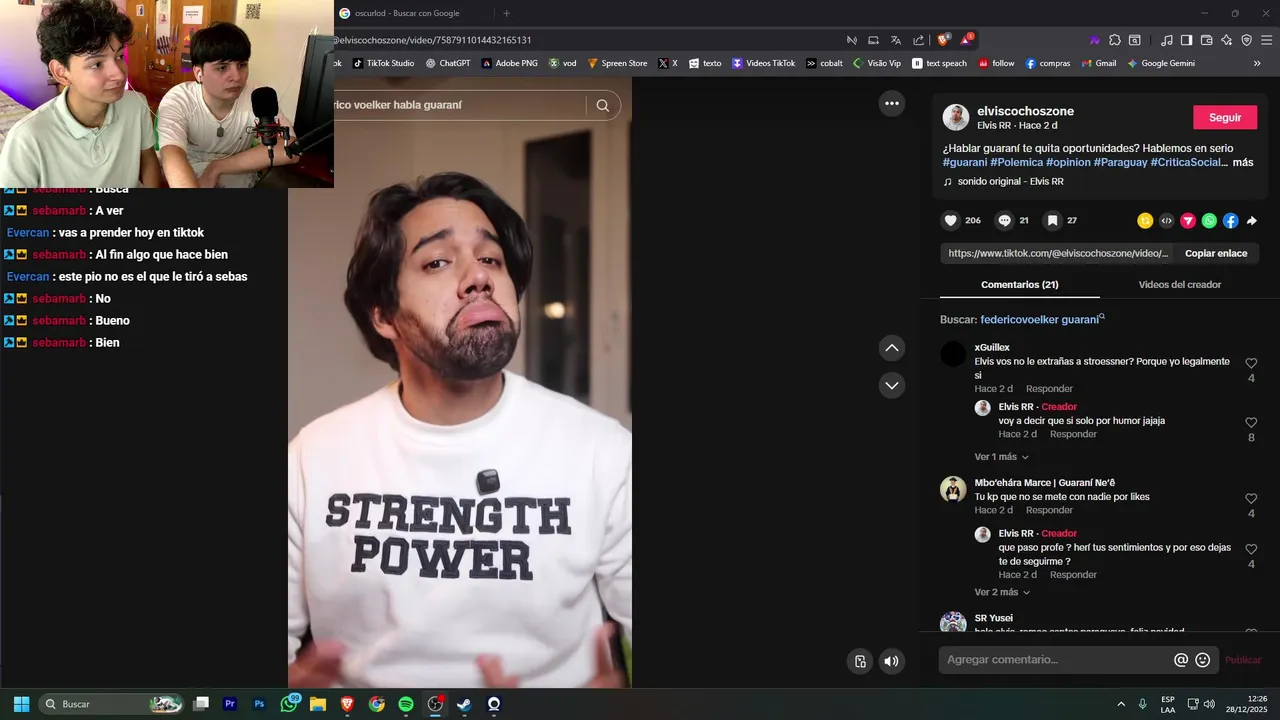
Task: Click the #Paraguay hashtag
Action: coord(1120,162)
